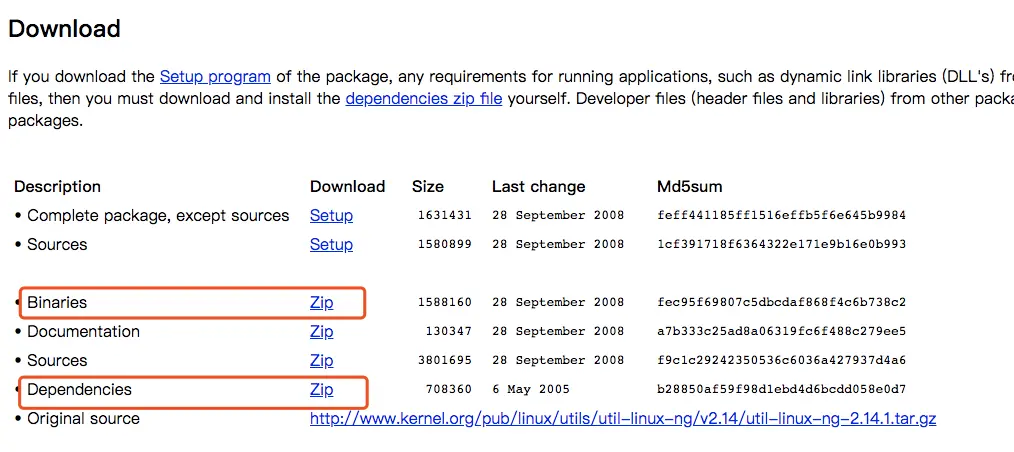Click the Last change column header
Screen dimensions: 1014x452
(x=538, y=186)
